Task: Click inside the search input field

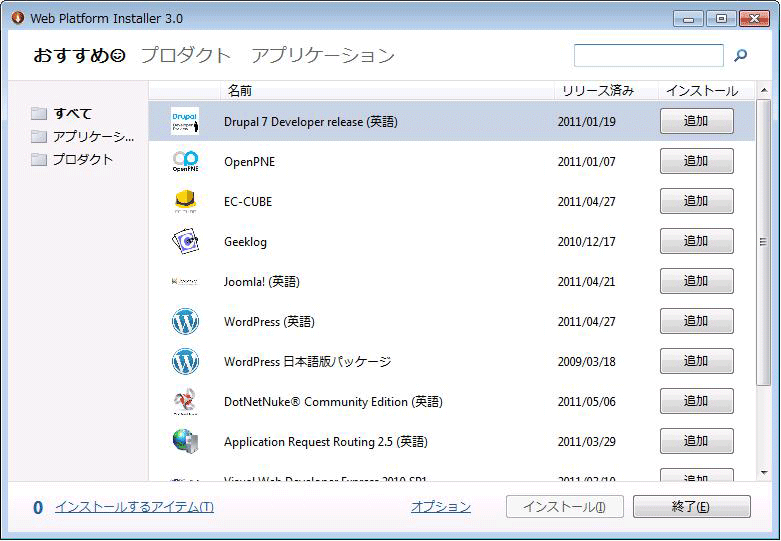Action: tap(649, 55)
